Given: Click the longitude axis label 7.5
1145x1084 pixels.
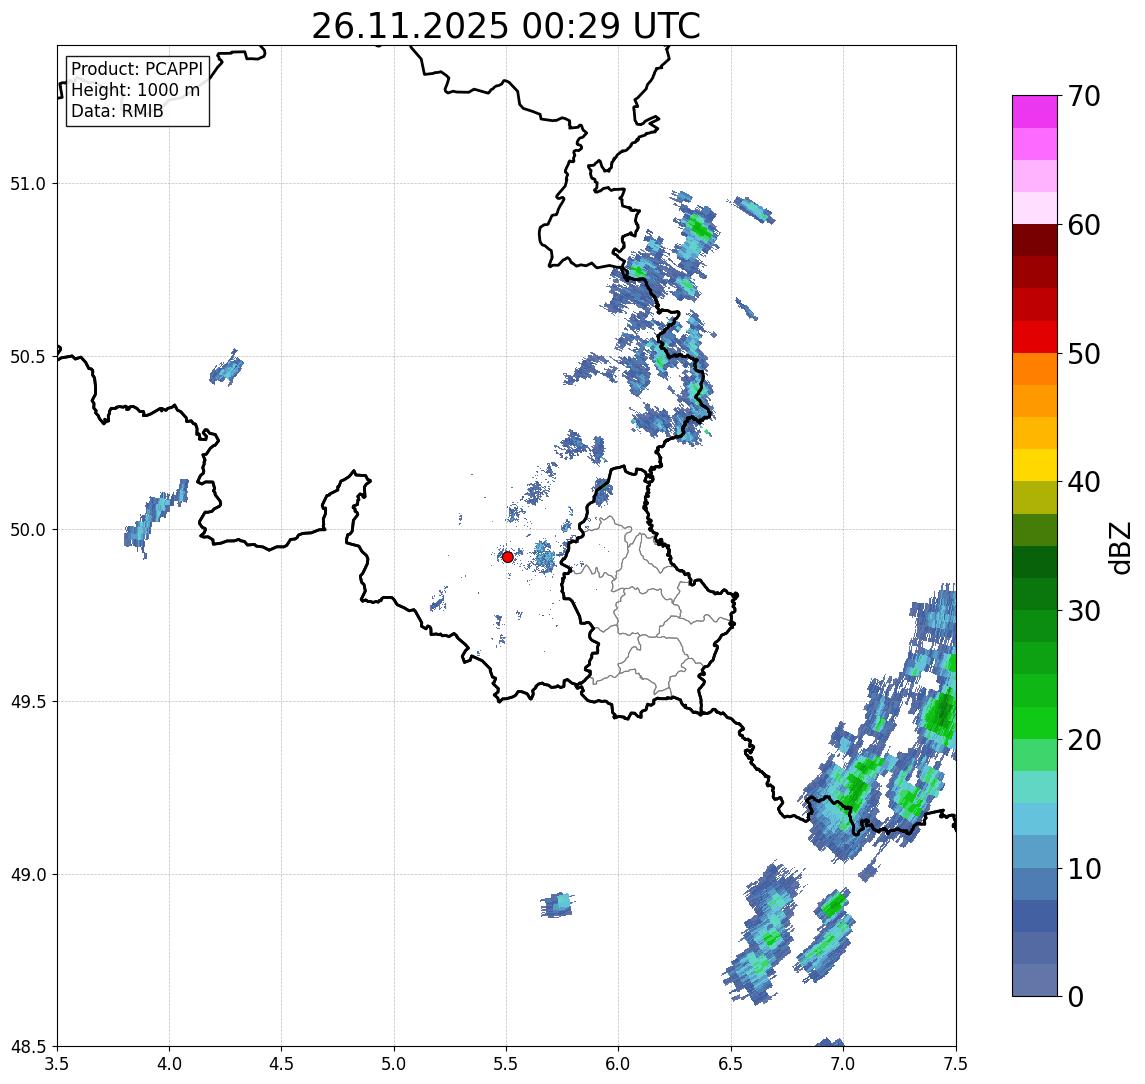Looking at the screenshot, I should coord(956,1063).
